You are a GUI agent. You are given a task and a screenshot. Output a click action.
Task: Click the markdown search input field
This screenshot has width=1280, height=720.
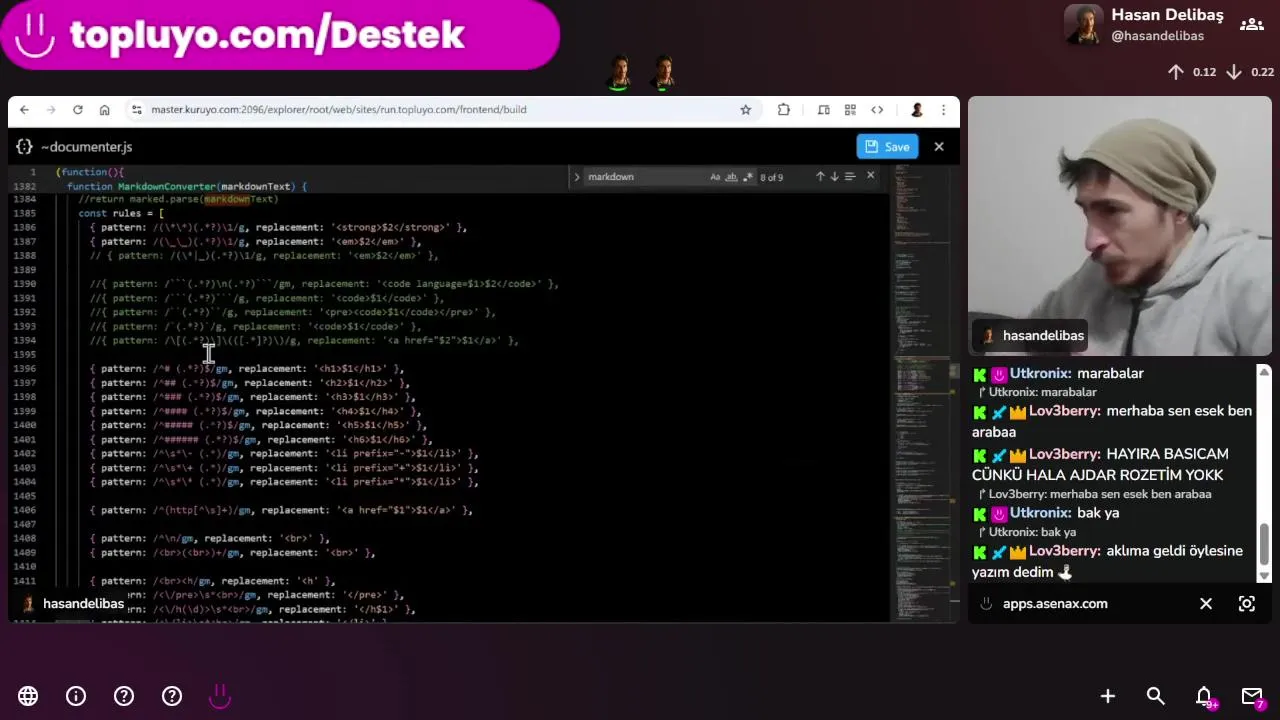coord(645,177)
